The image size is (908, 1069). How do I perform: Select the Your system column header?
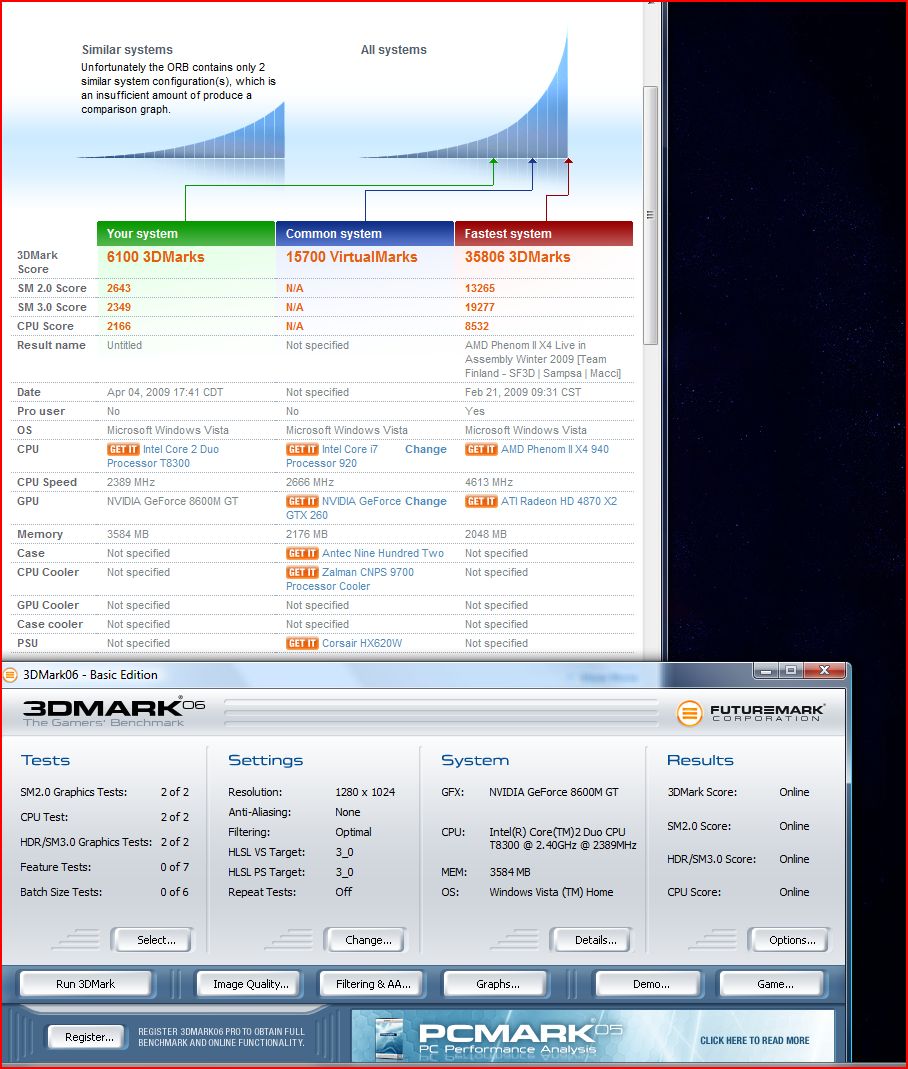pos(185,233)
